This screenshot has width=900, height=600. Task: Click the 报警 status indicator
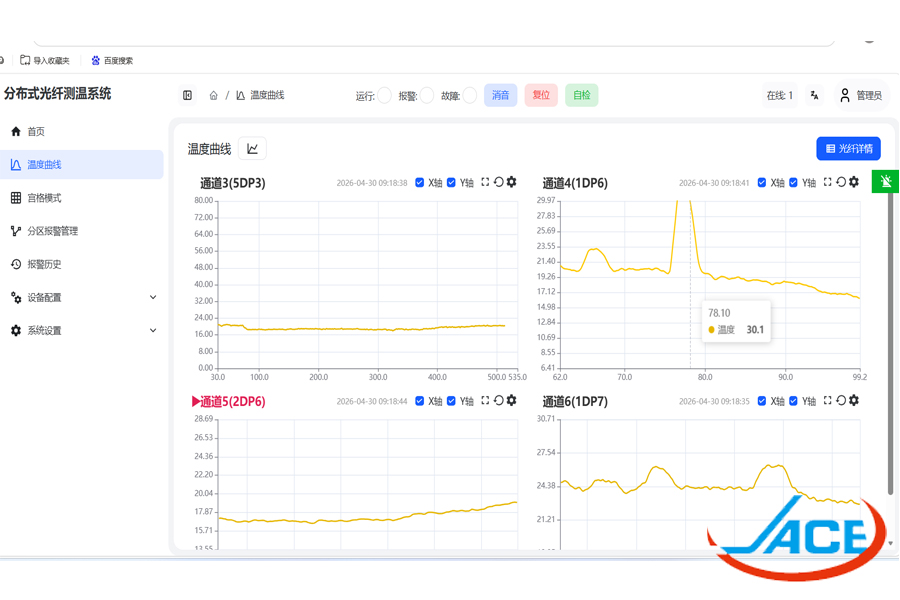tap(426, 95)
